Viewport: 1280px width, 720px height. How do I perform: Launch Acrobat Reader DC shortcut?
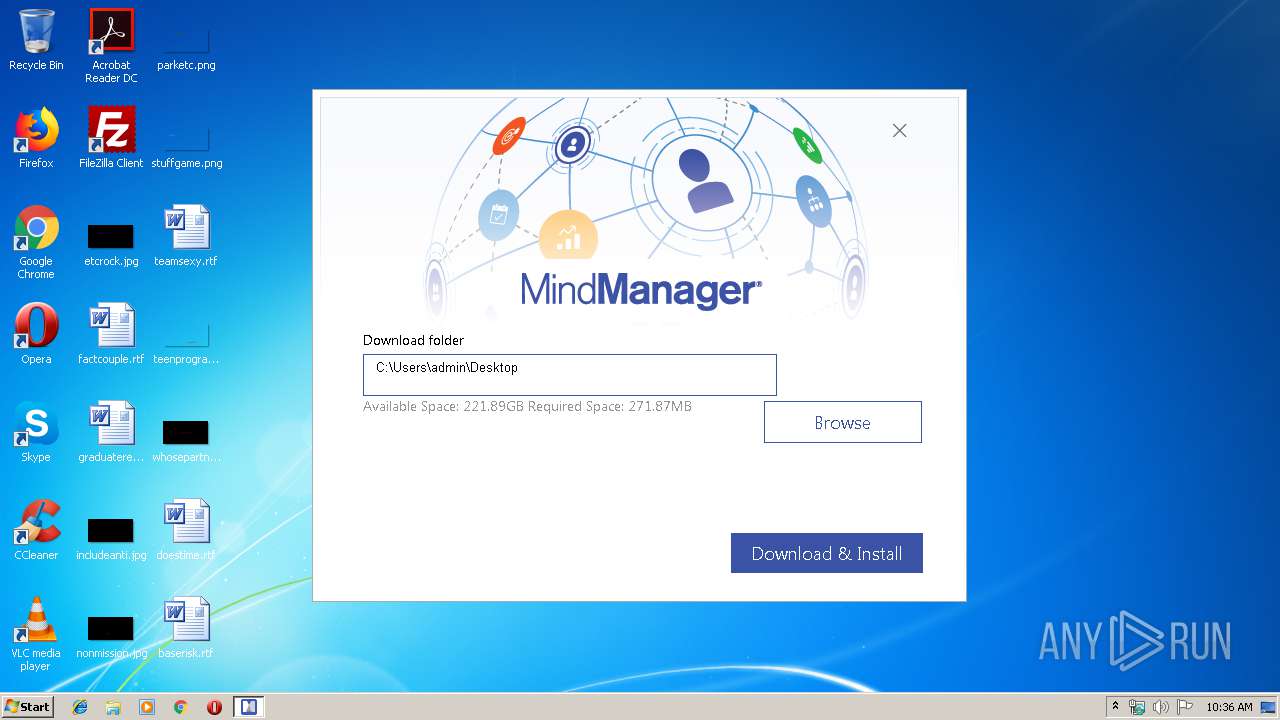111,47
